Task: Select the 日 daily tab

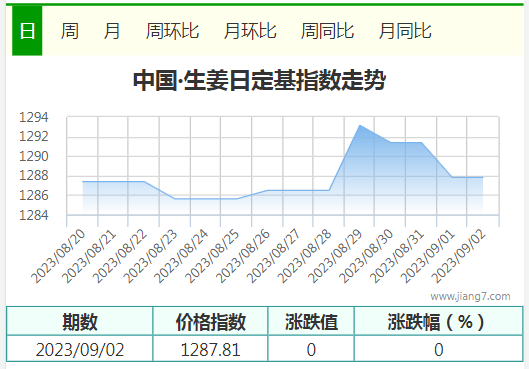Action: click(27, 31)
